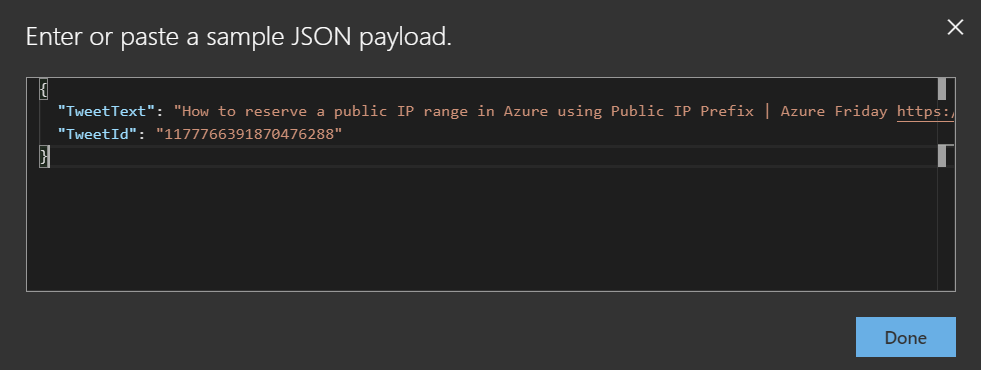This screenshot has height=370, width=981.
Task: Click the scrollbar thumb at top of editor
Action: point(942,89)
